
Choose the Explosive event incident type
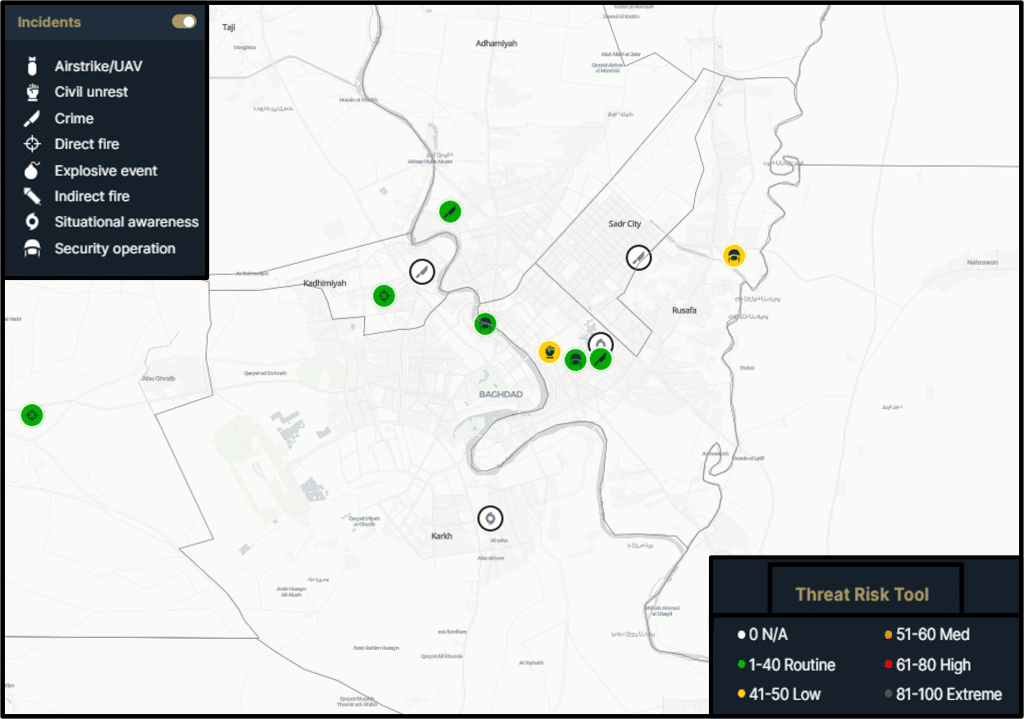point(105,171)
